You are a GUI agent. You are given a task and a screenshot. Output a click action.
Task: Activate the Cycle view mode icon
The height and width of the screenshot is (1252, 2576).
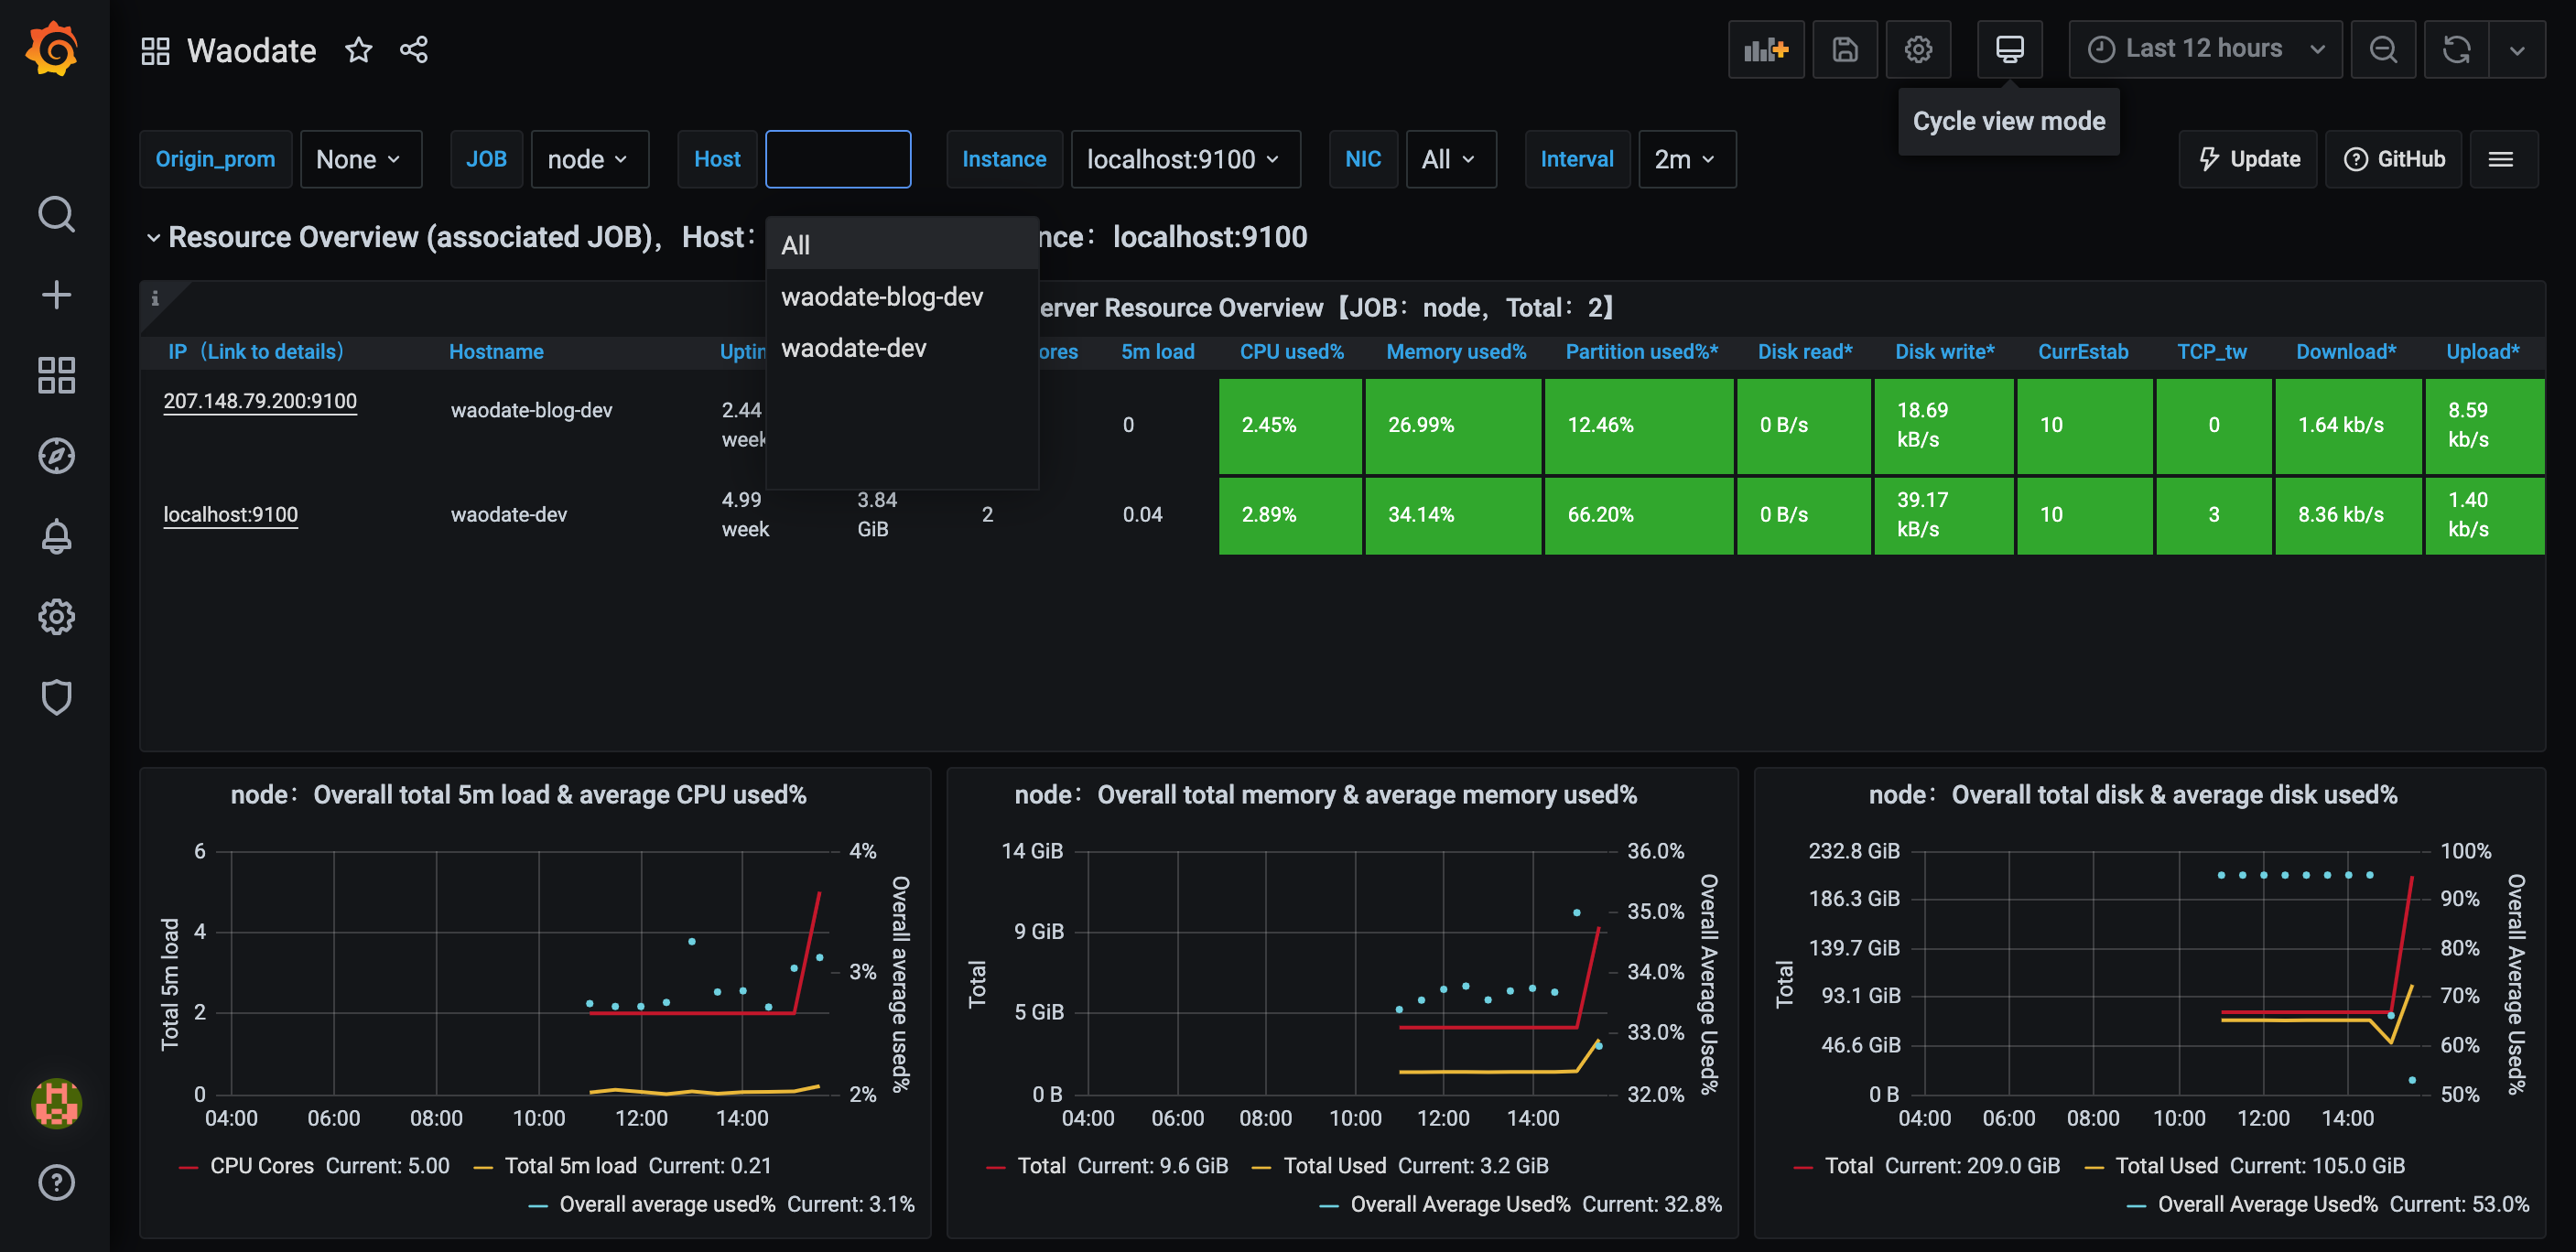2009,49
